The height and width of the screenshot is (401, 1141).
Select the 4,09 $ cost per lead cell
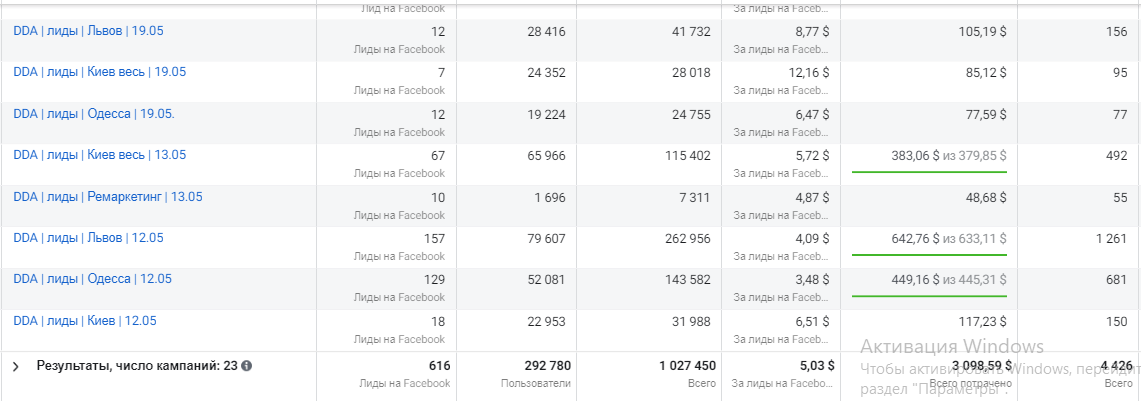(x=810, y=238)
